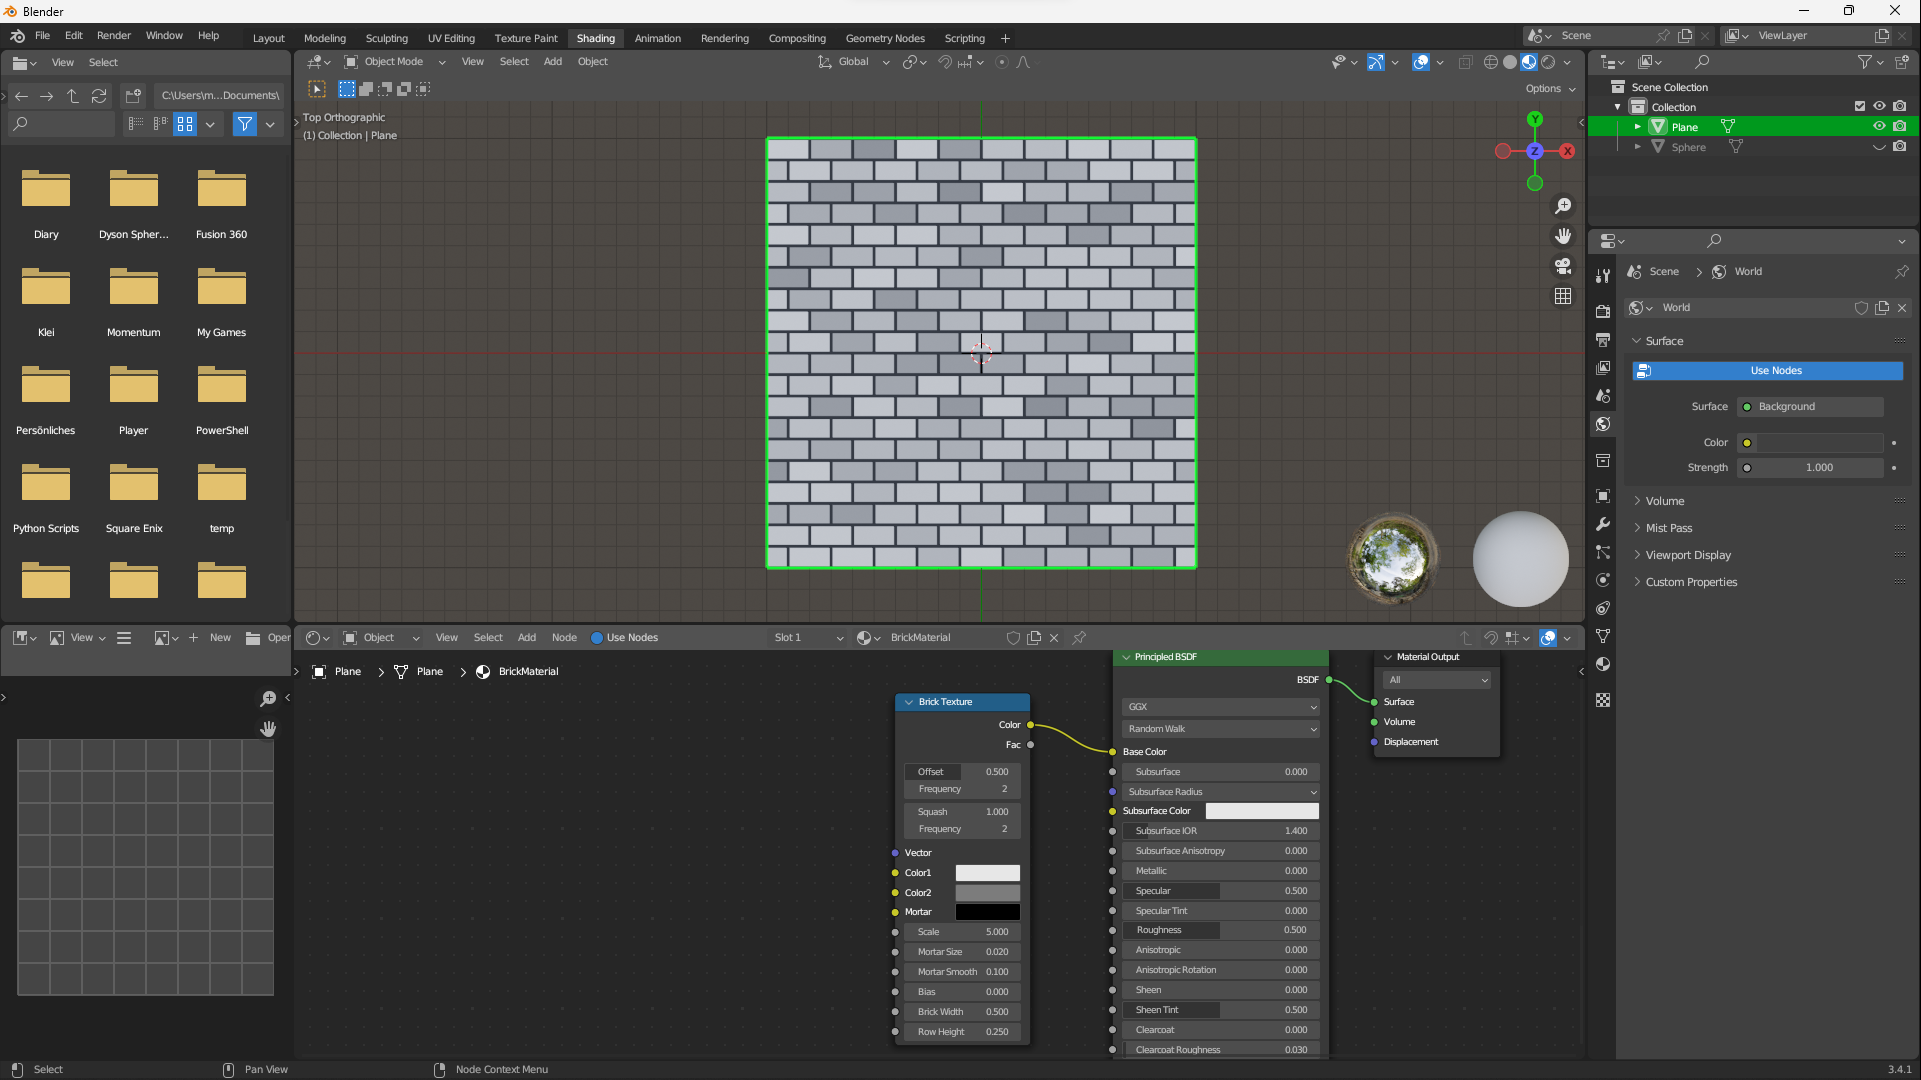This screenshot has width=1921, height=1080.
Task: Click the Strength value field in World properties
Action: (x=1810, y=467)
